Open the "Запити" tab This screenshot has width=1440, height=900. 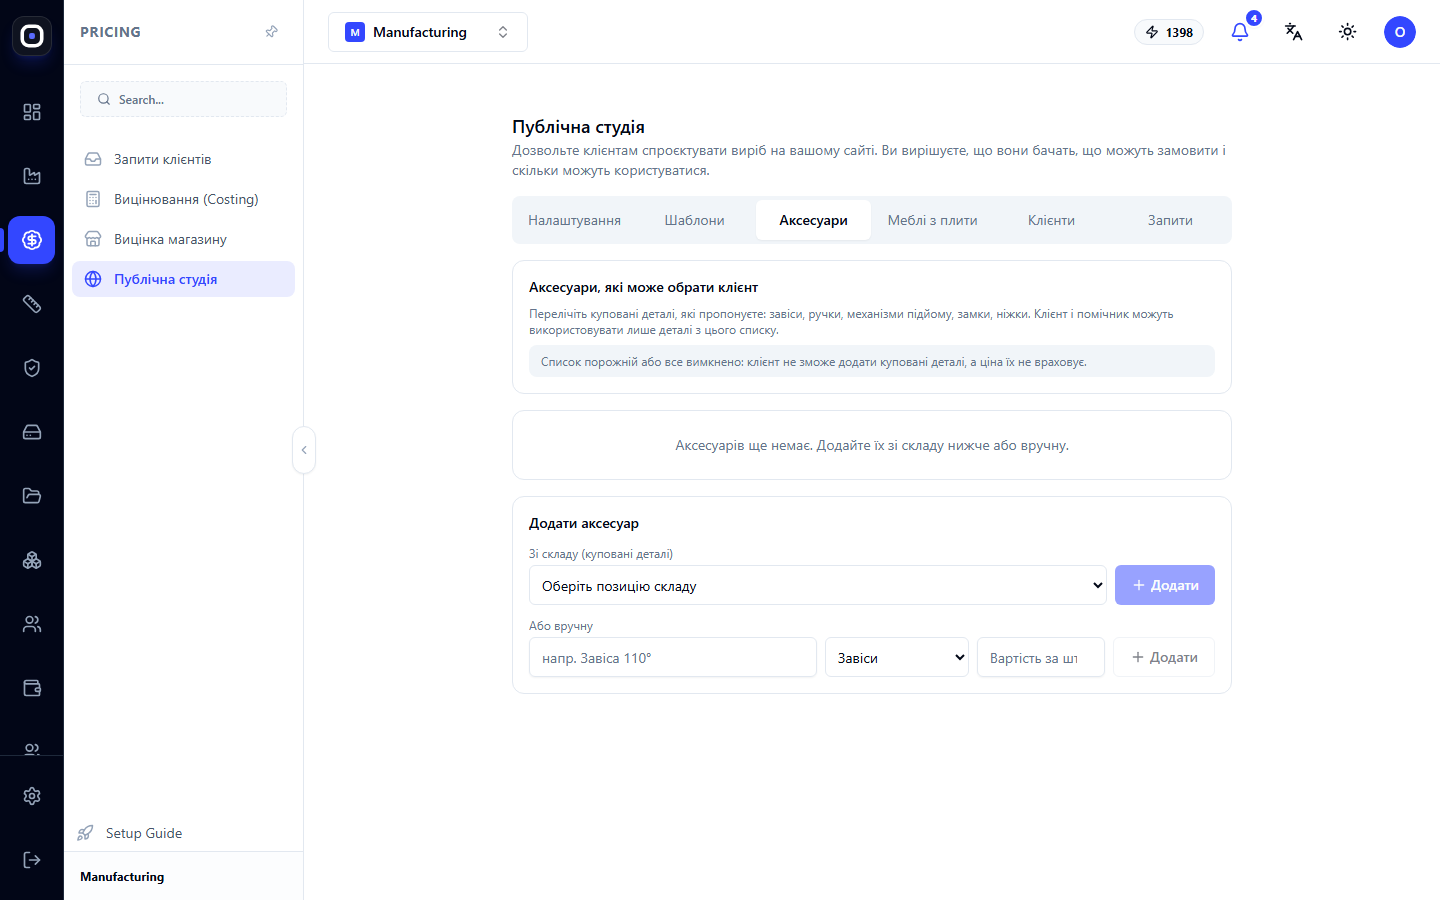pyautogui.click(x=1170, y=220)
